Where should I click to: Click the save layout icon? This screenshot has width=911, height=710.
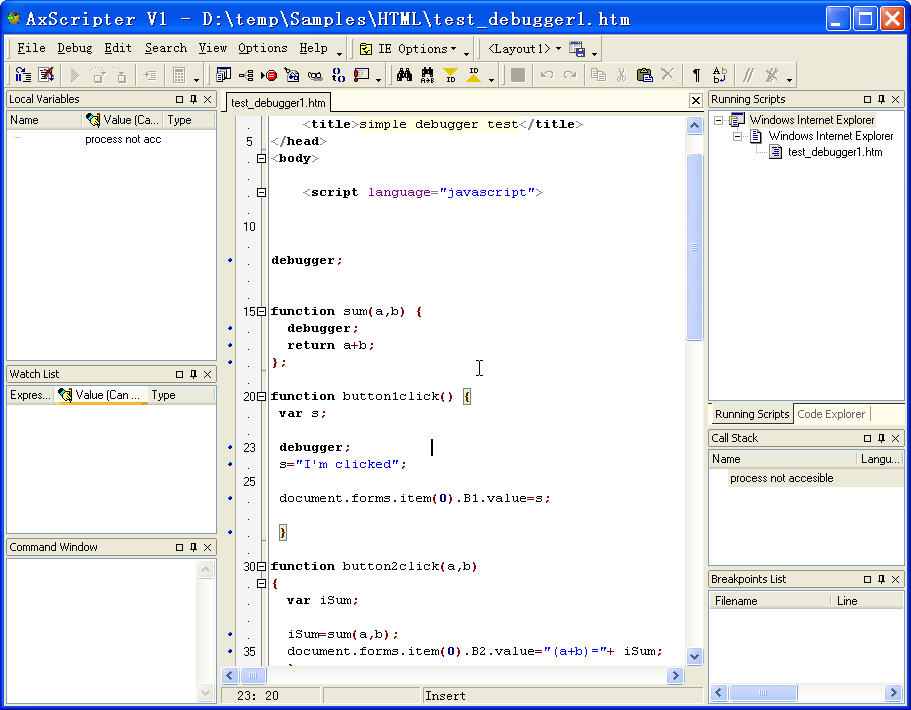click(577, 48)
